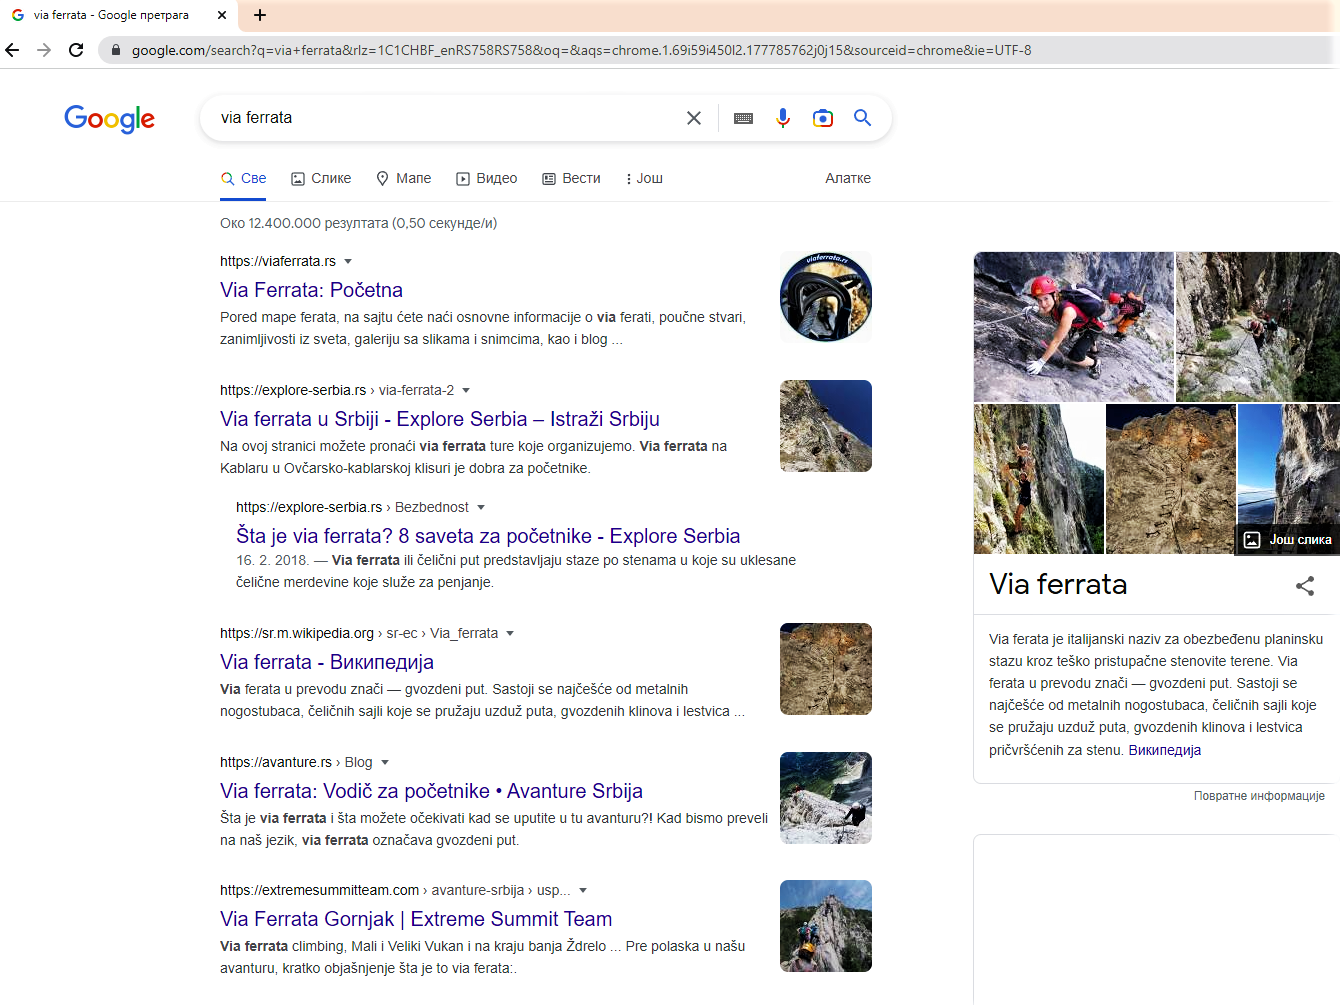Open top-right cliff image in knowledge panel

pos(1258,327)
